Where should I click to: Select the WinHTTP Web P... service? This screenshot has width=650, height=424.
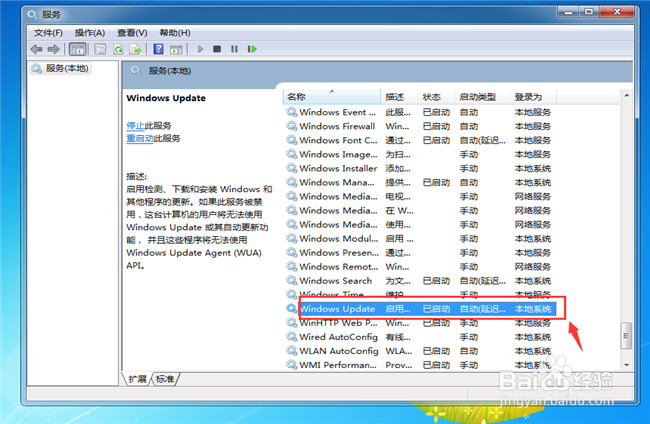(420, 323)
